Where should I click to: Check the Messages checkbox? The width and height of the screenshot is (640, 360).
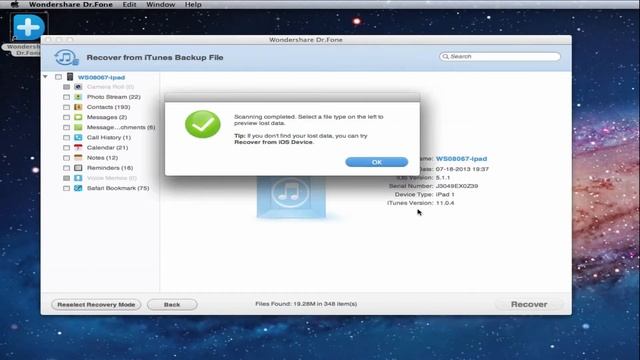67,118
